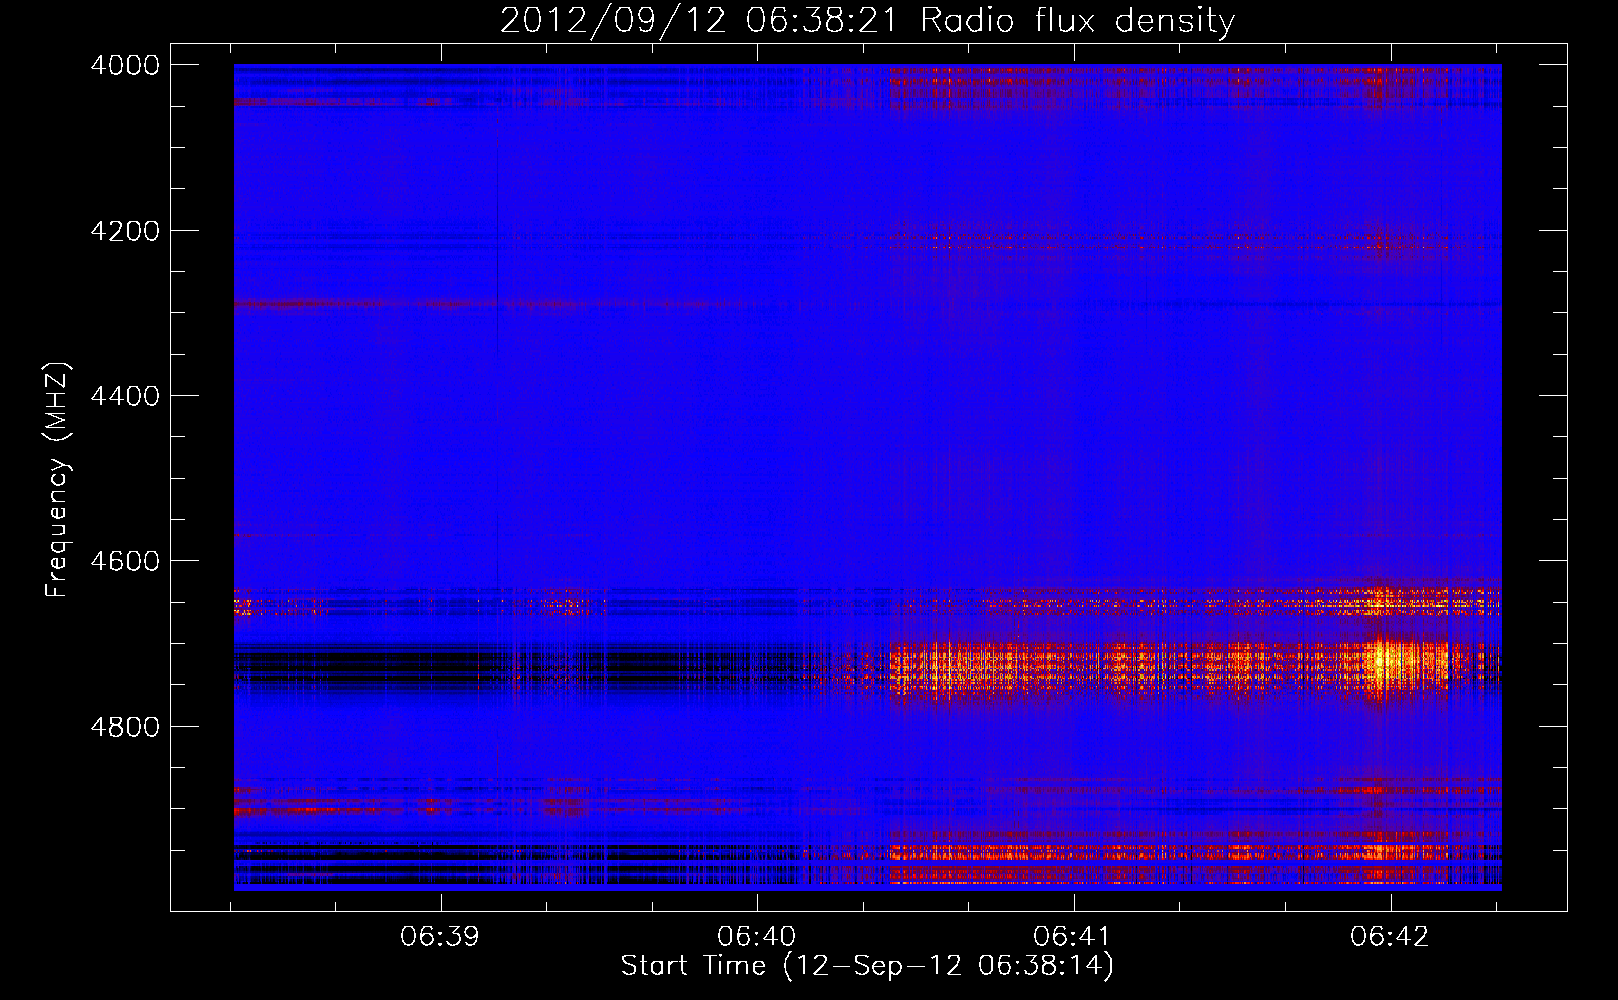Click the "Frequency (MHZ)" axis label
Viewport: 1618px width, 1000px height.
click(x=57, y=480)
